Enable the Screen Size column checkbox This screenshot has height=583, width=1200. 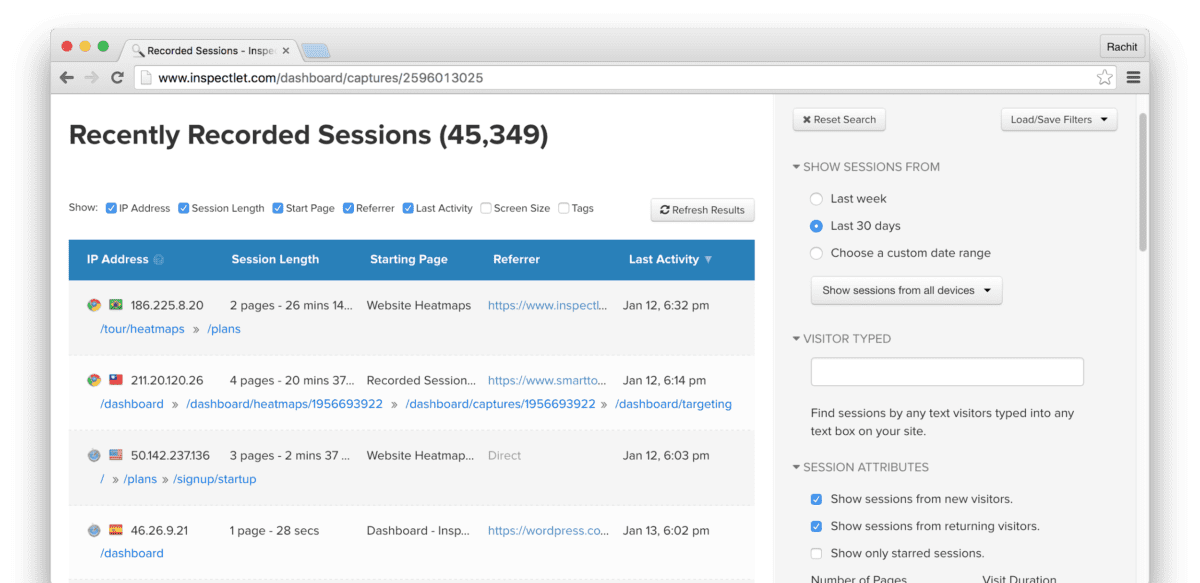tap(486, 208)
